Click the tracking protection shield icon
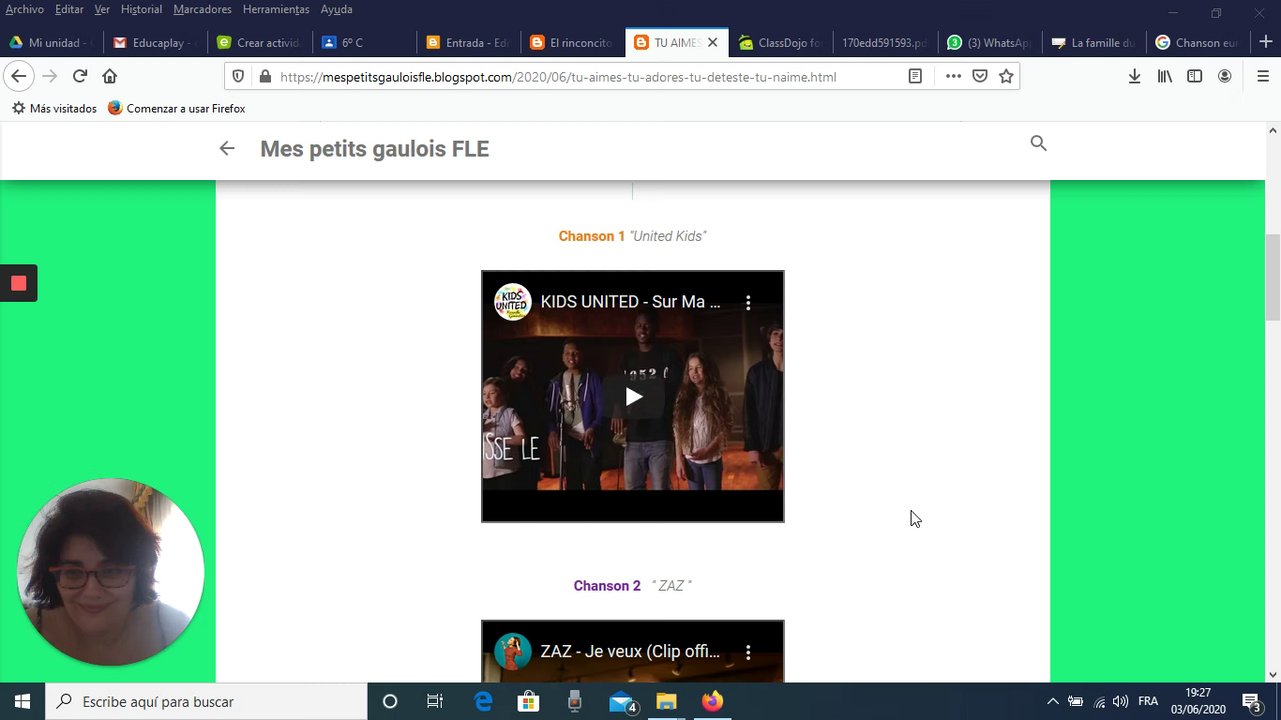The image size is (1281, 720). coord(238,76)
